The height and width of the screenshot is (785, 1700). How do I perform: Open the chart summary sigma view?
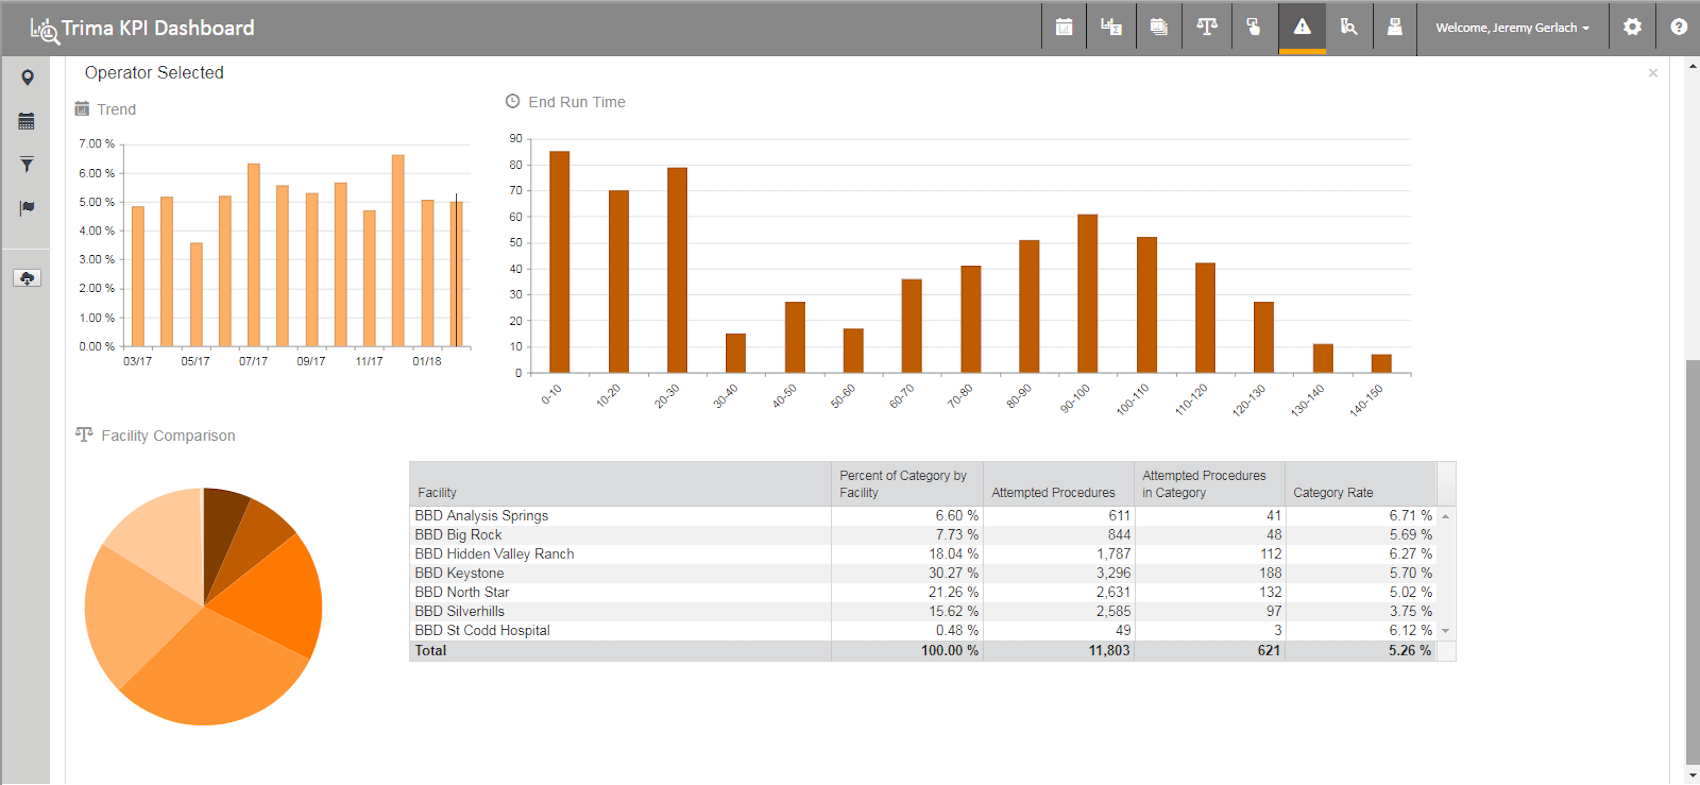click(1111, 28)
